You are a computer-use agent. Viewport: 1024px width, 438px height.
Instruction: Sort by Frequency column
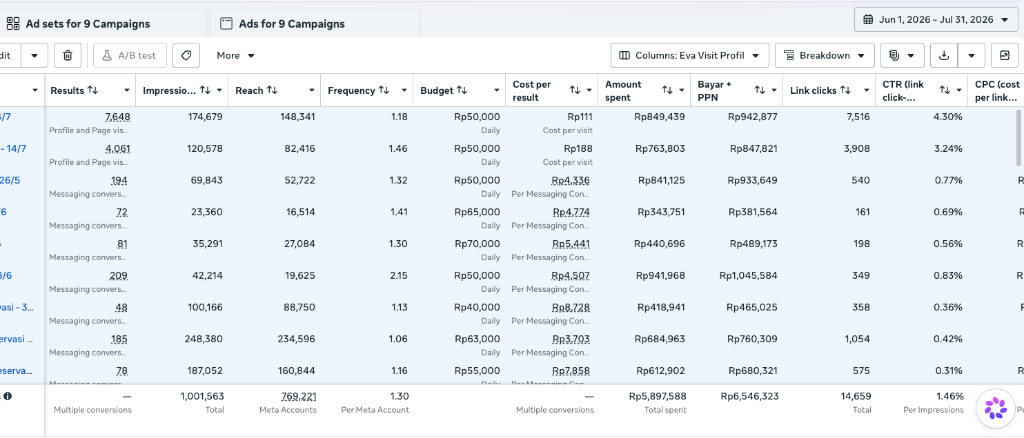[384, 90]
